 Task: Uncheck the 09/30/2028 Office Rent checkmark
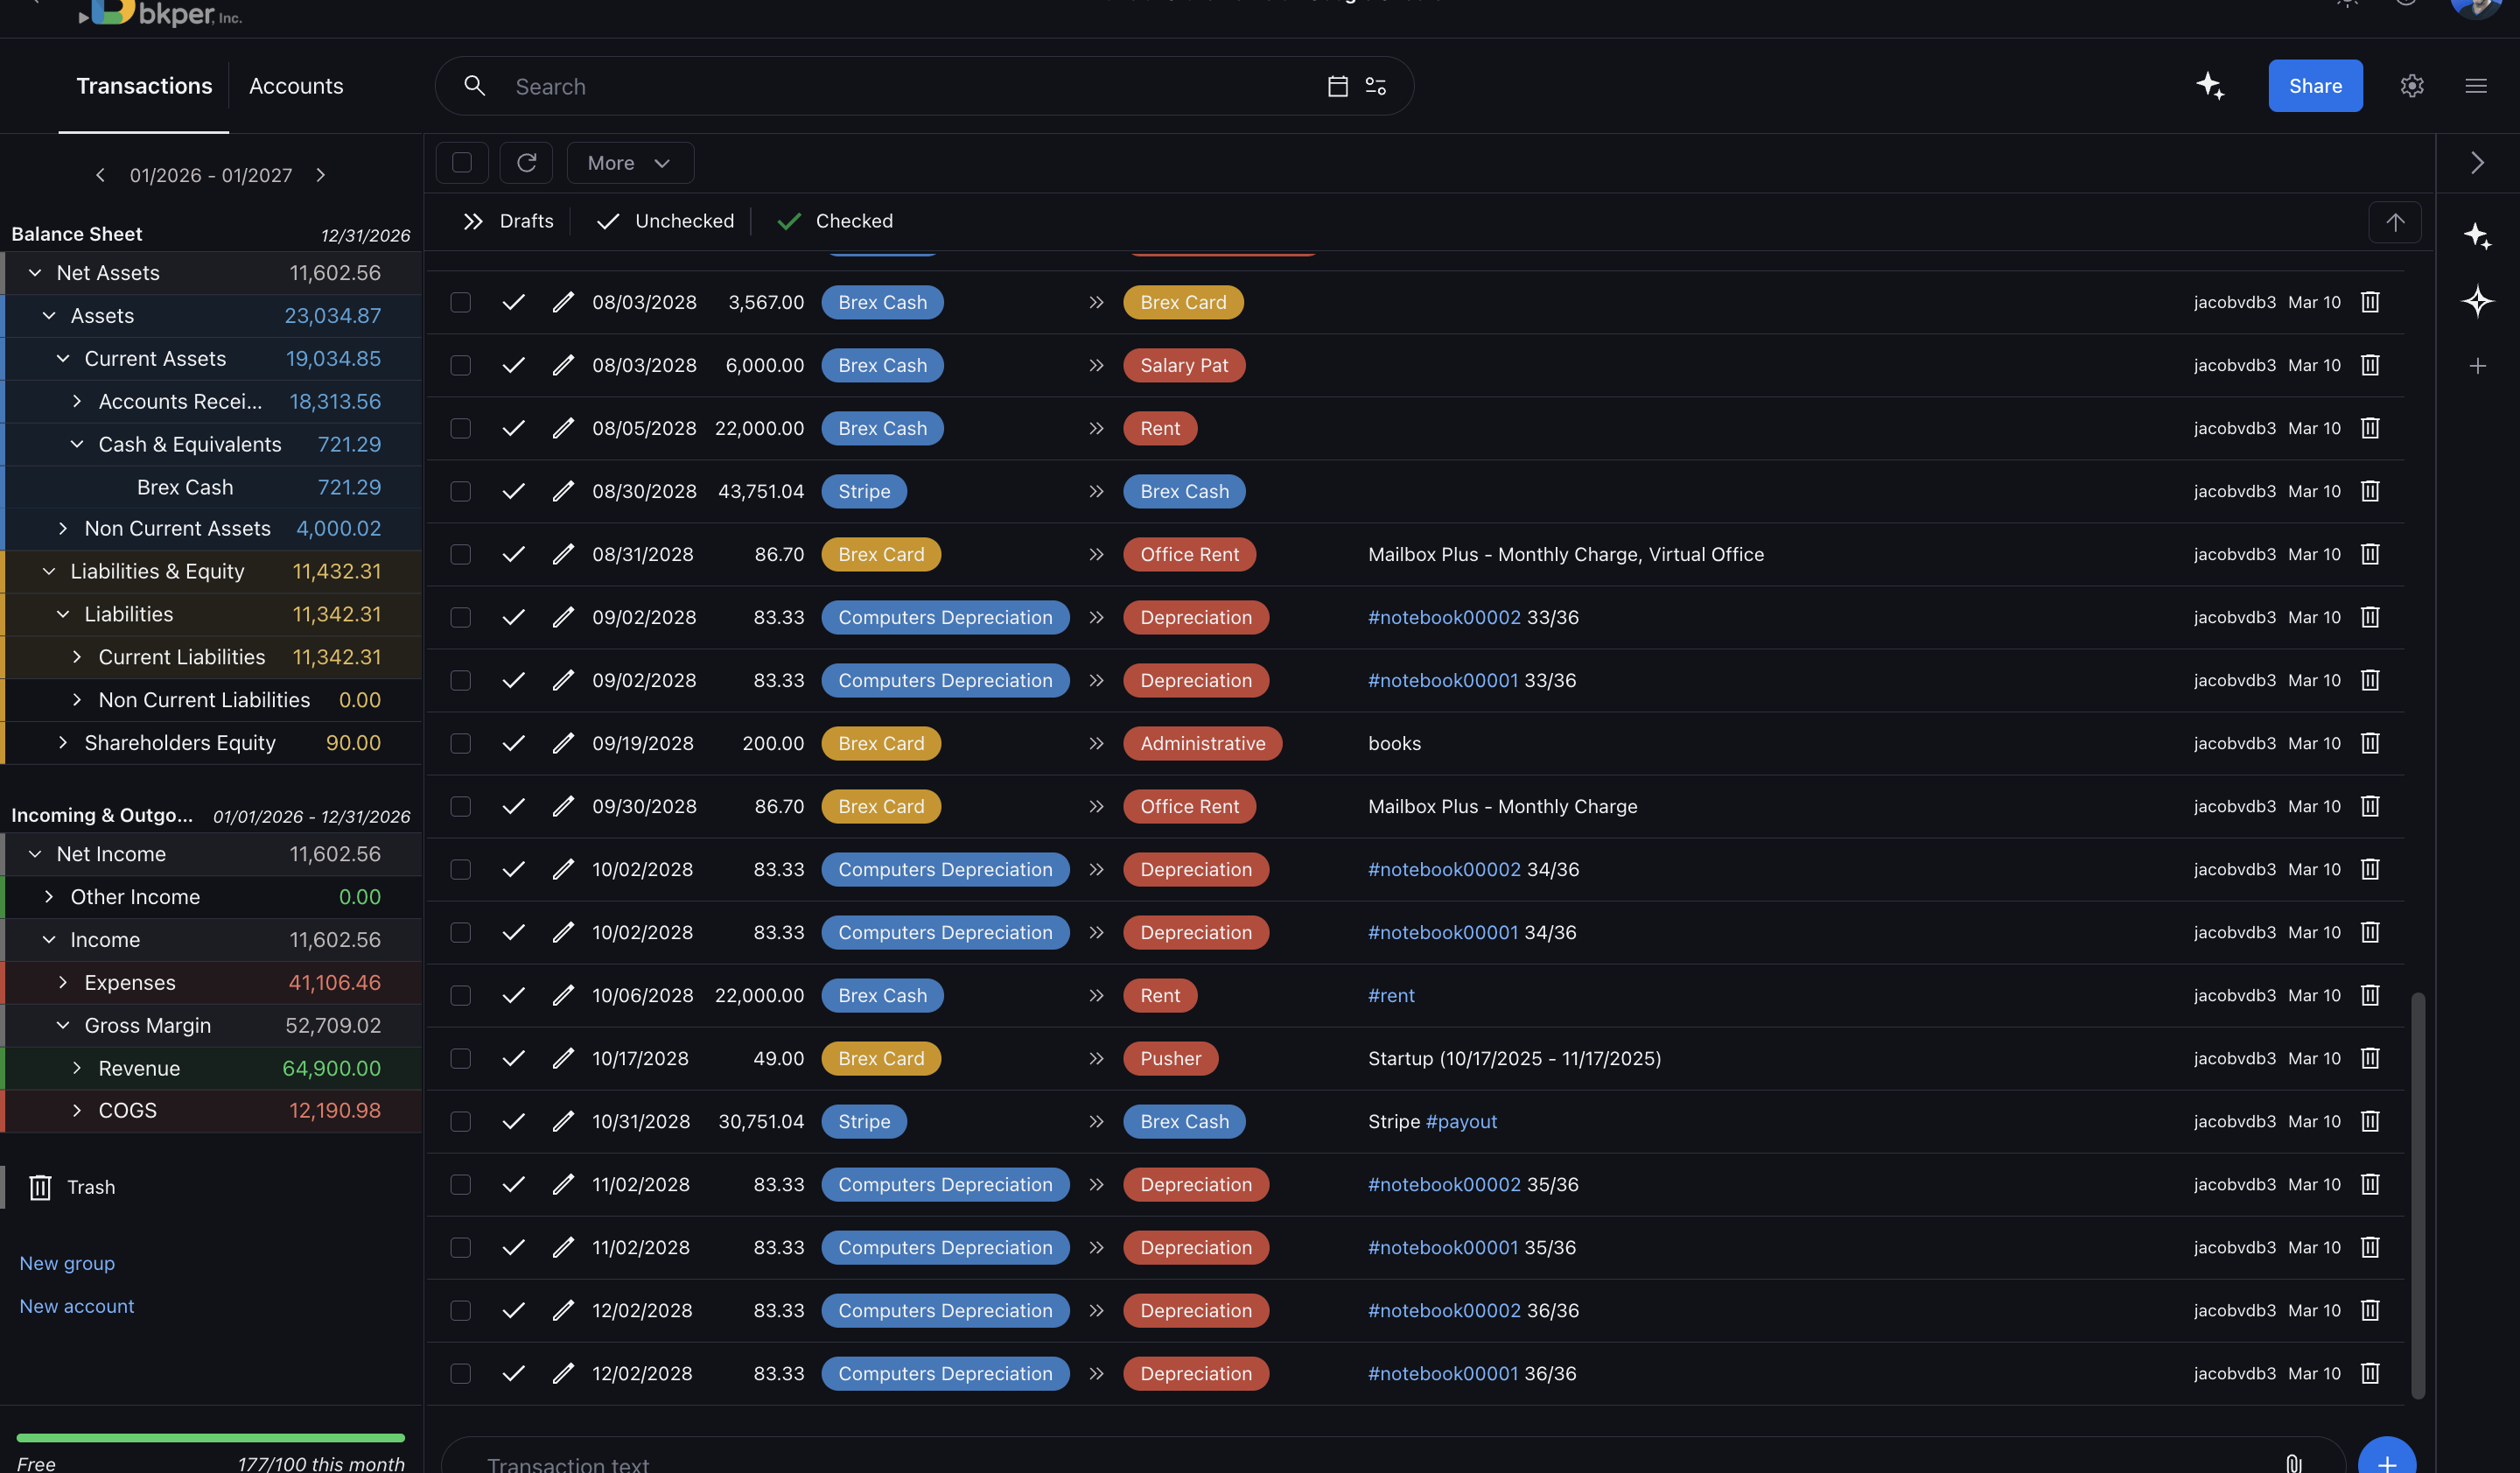click(514, 806)
